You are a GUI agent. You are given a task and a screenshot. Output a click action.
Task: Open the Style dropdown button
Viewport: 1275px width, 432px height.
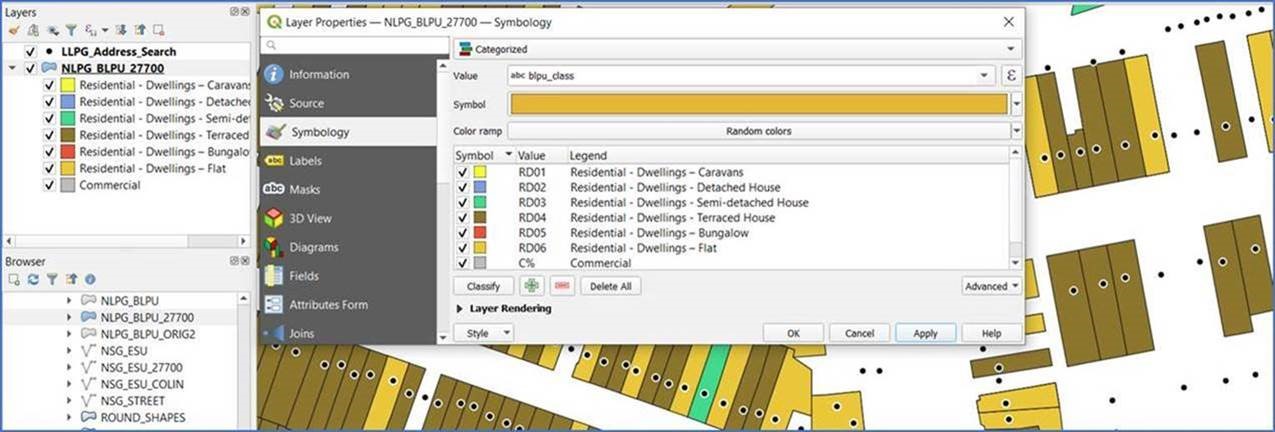click(x=484, y=333)
